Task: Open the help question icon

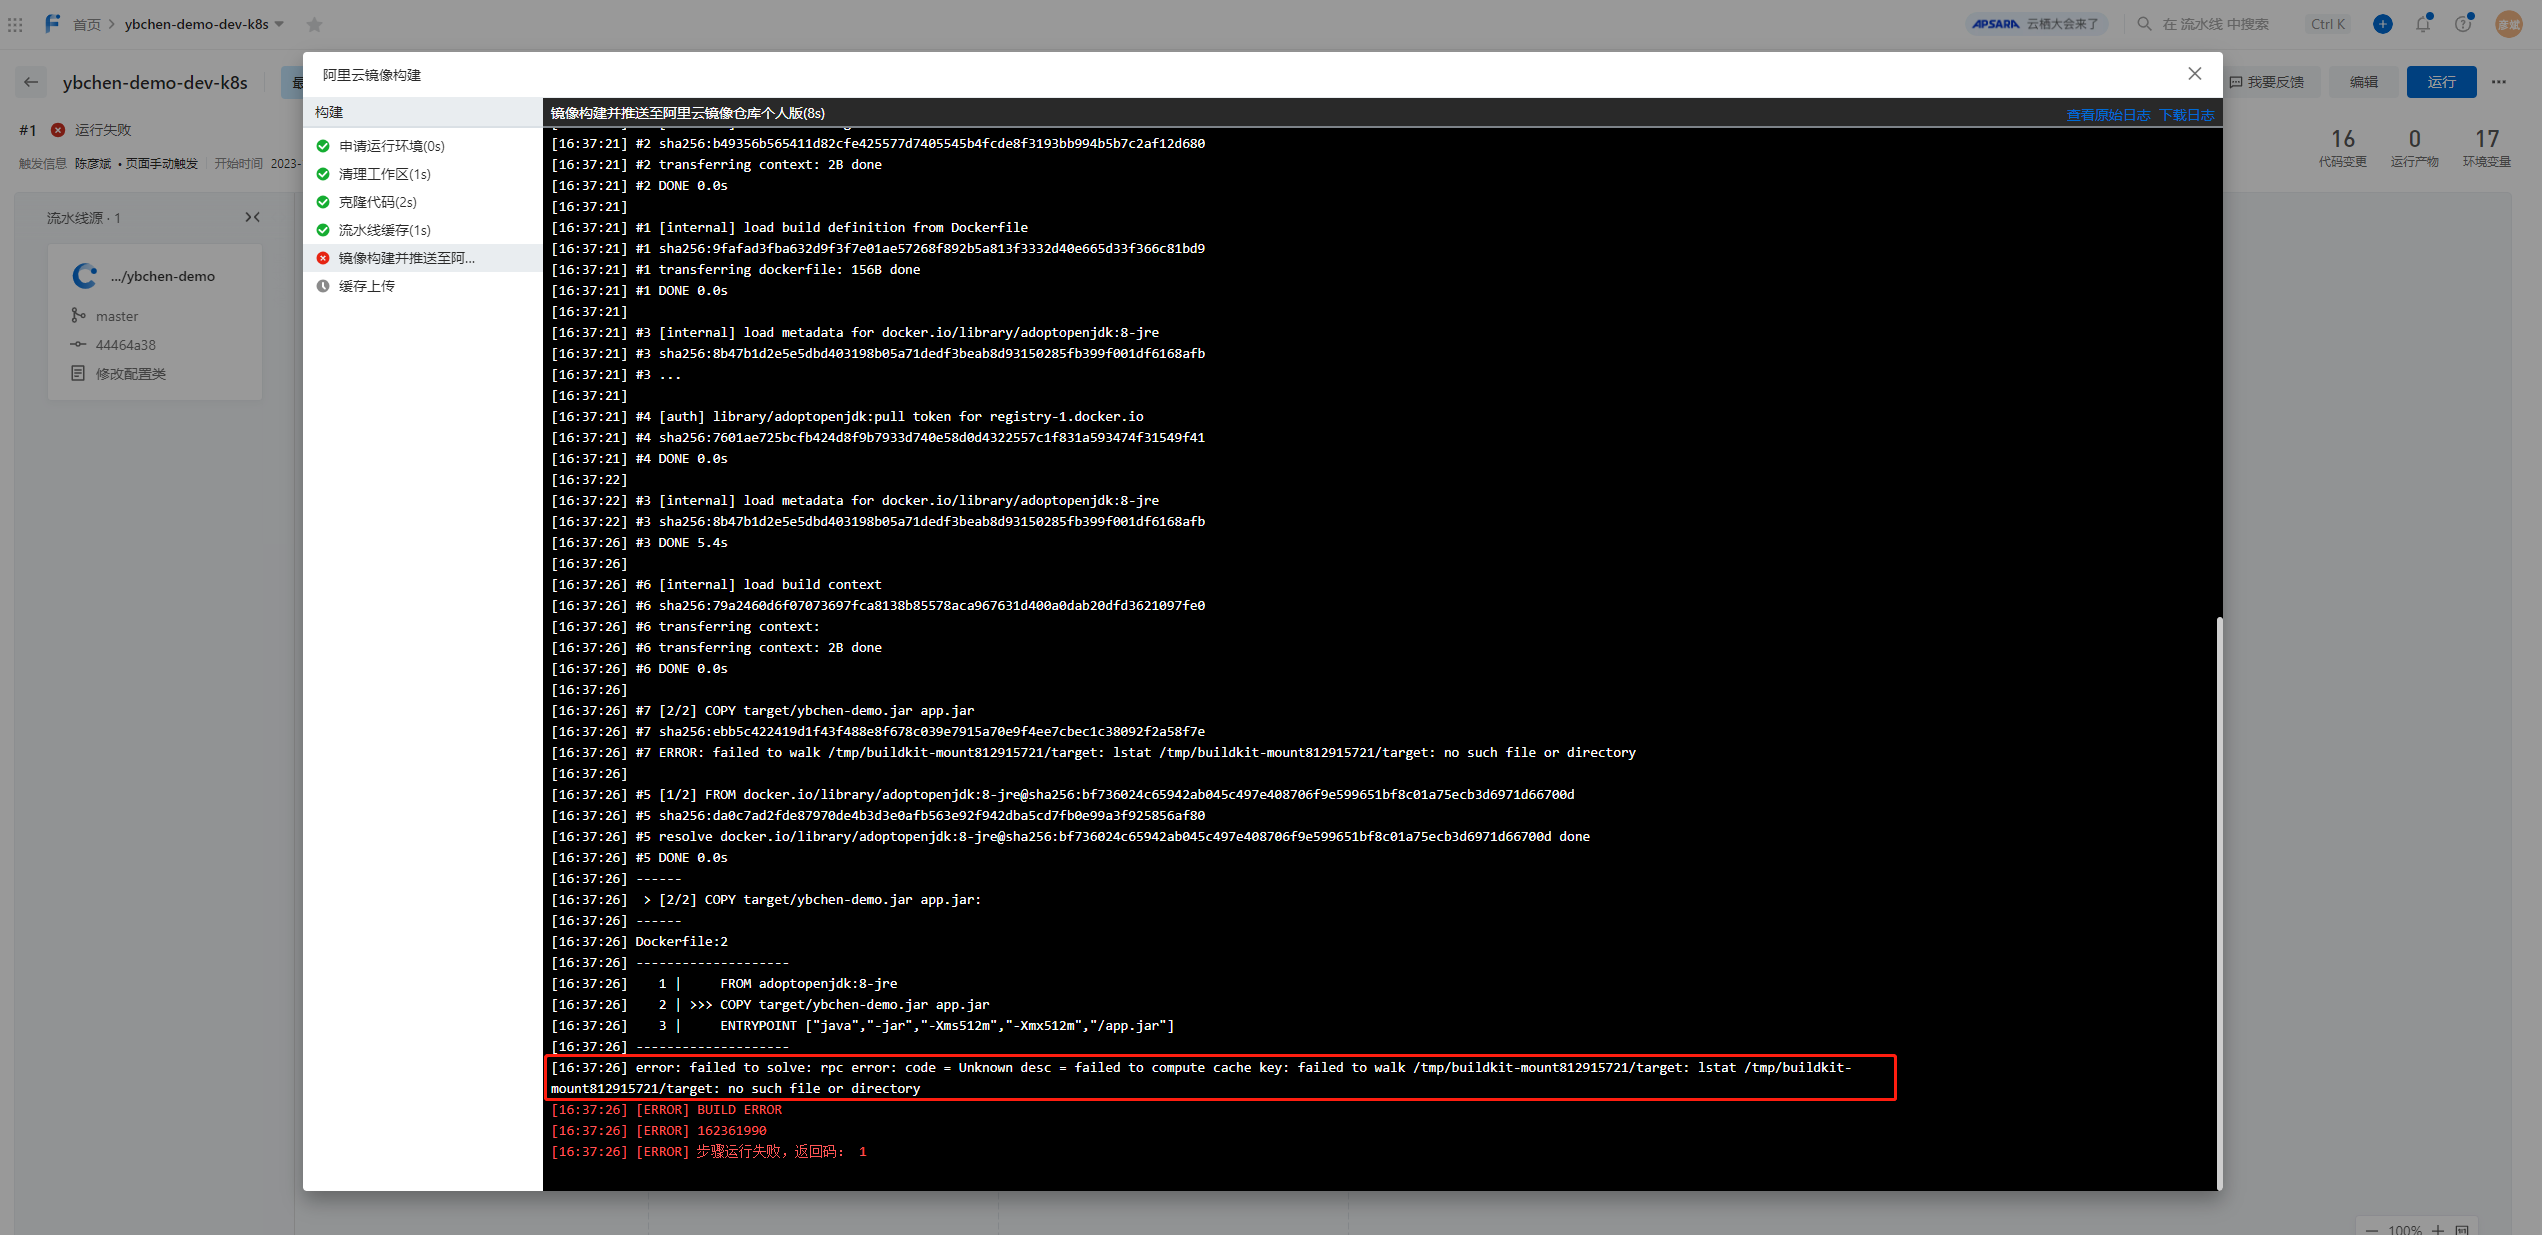Action: [x=2464, y=23]
